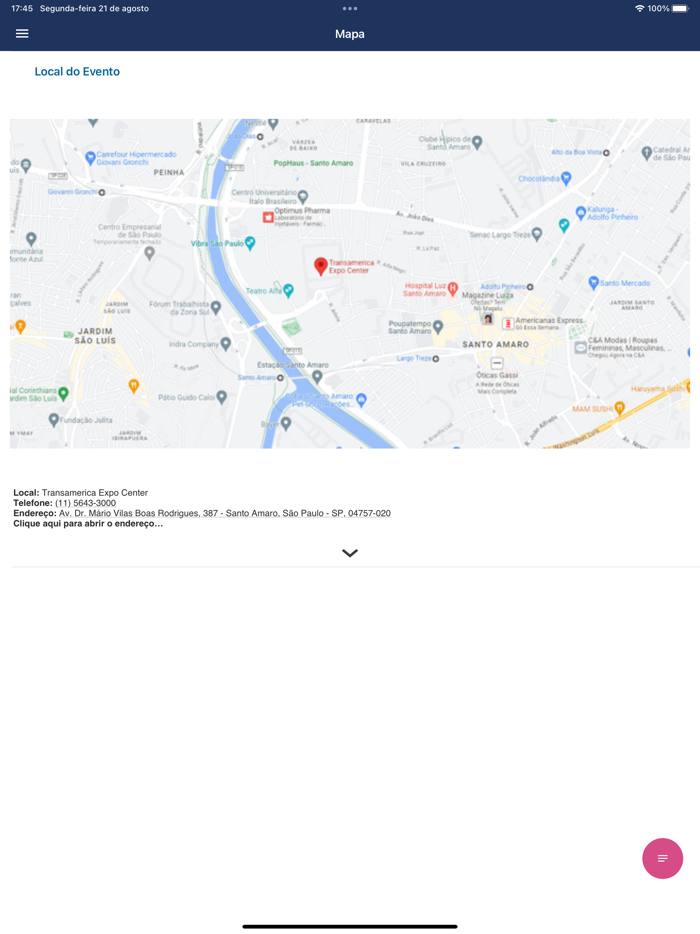700x934 pixels.
Task: Click the Mapa title in header
Action: point(350,34)
